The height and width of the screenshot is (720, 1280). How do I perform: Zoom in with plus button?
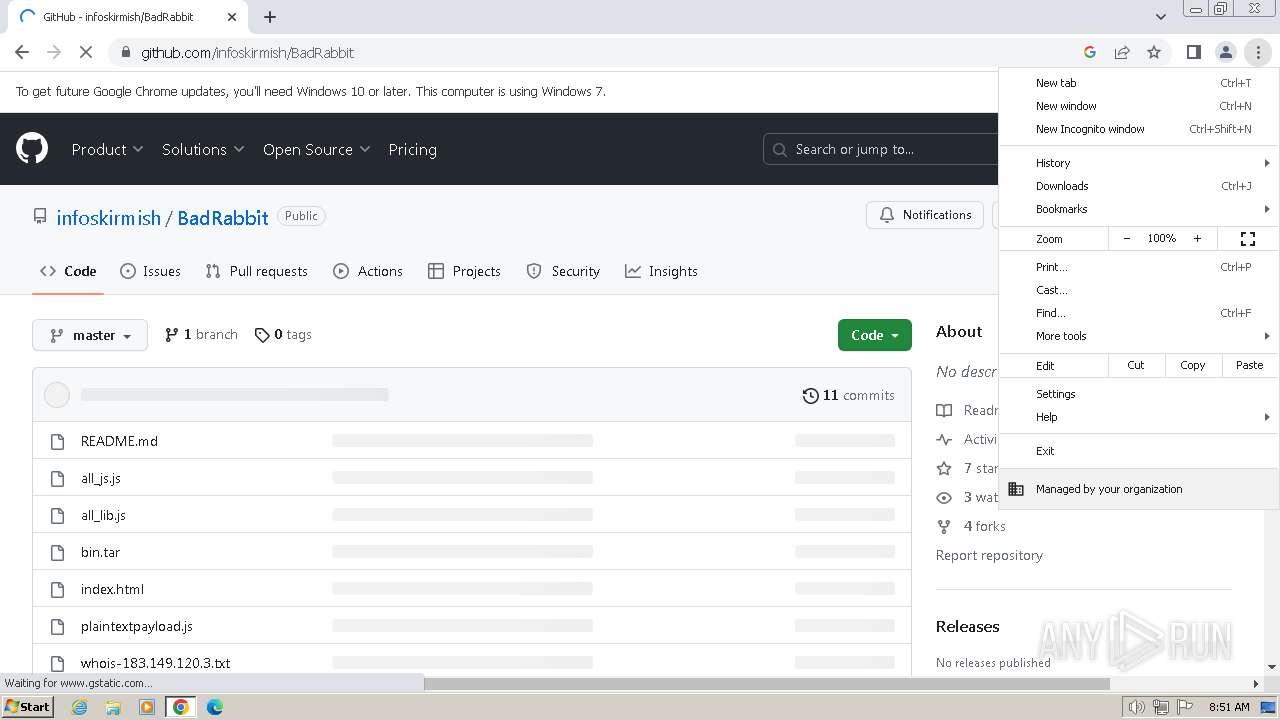click(1197, 239)
